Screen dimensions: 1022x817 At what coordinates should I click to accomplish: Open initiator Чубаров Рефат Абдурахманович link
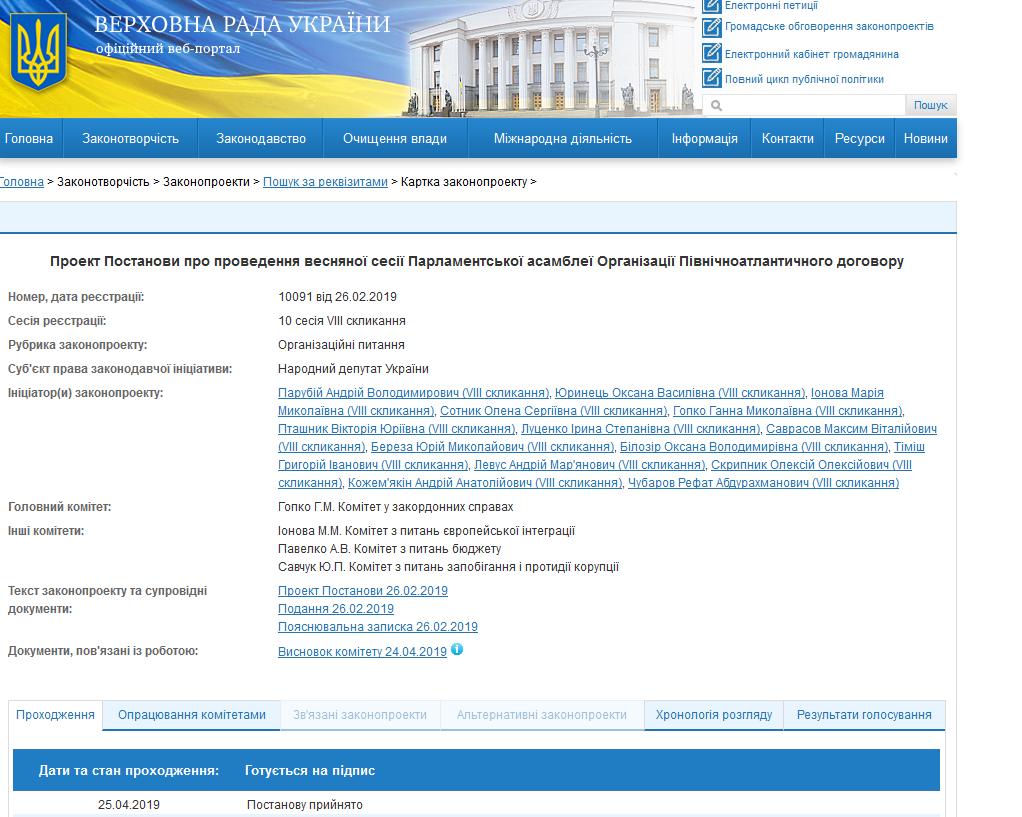coord(763,483)
